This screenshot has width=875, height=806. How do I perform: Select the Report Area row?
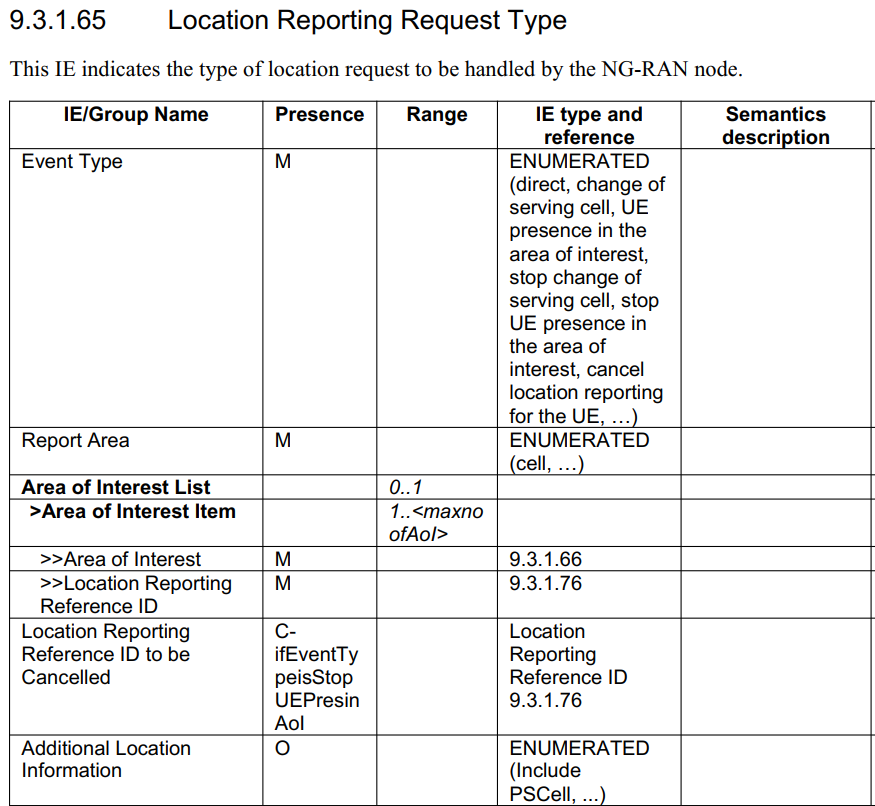75,440
